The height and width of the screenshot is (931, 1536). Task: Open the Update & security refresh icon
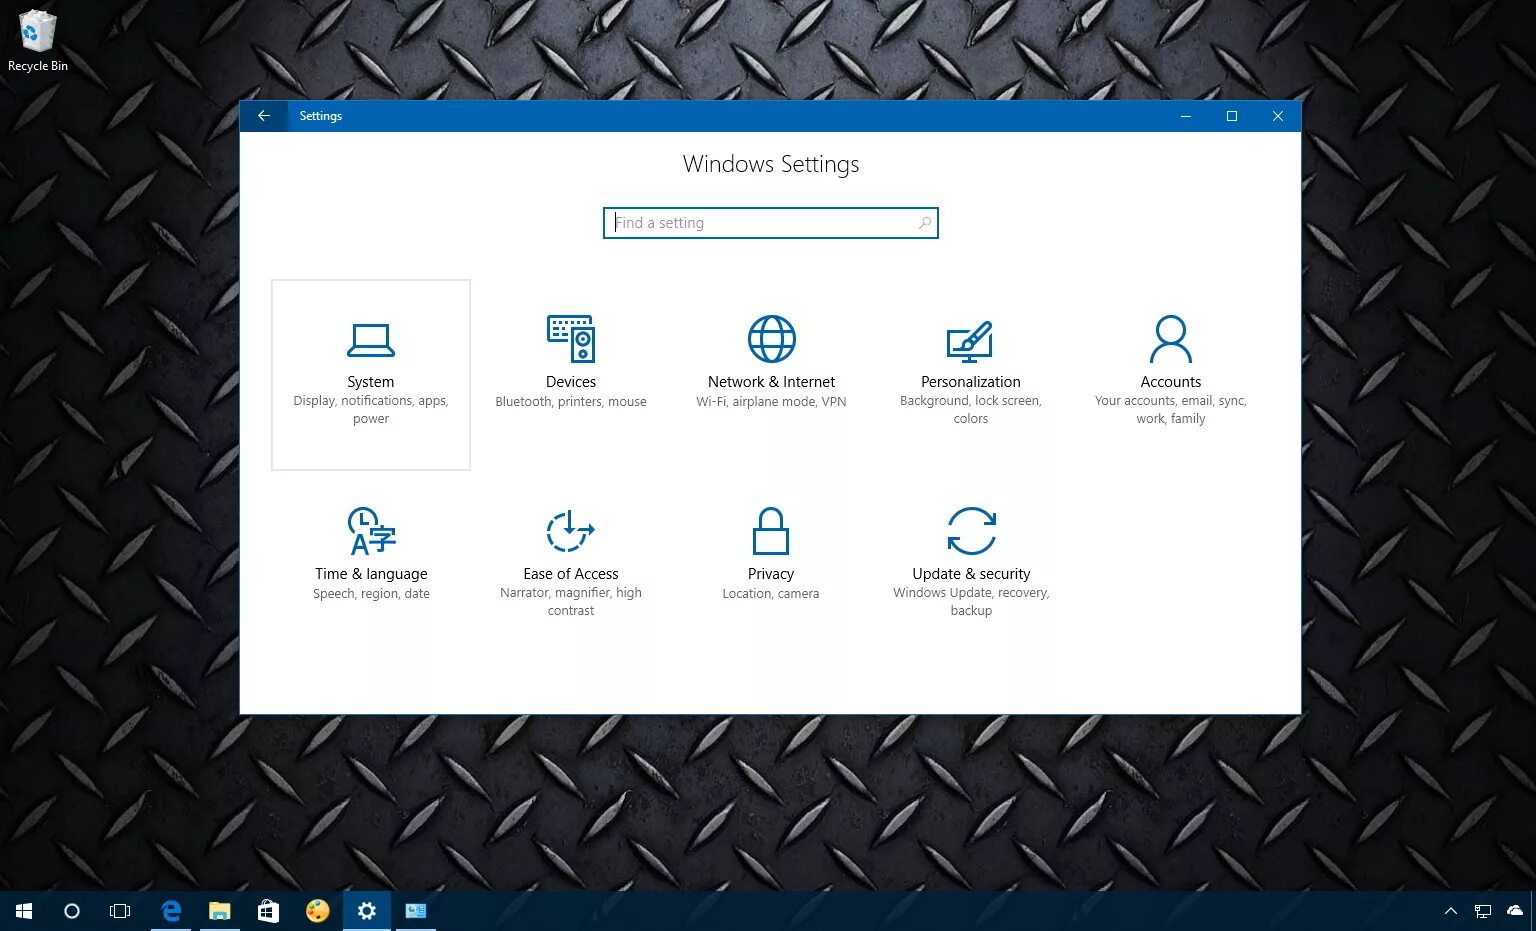[971, 531]
